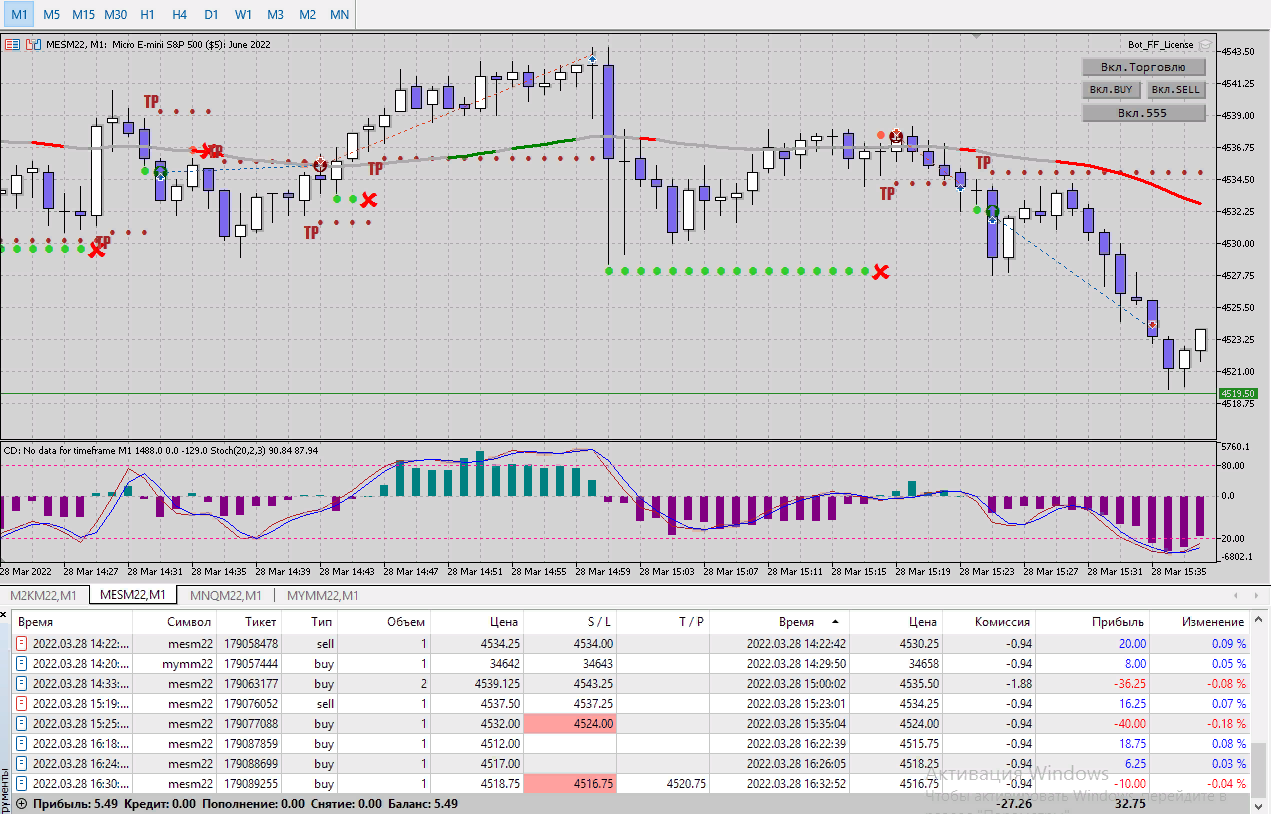Click the sell deal icon for ticket 179058478

(x=22, y=644)
